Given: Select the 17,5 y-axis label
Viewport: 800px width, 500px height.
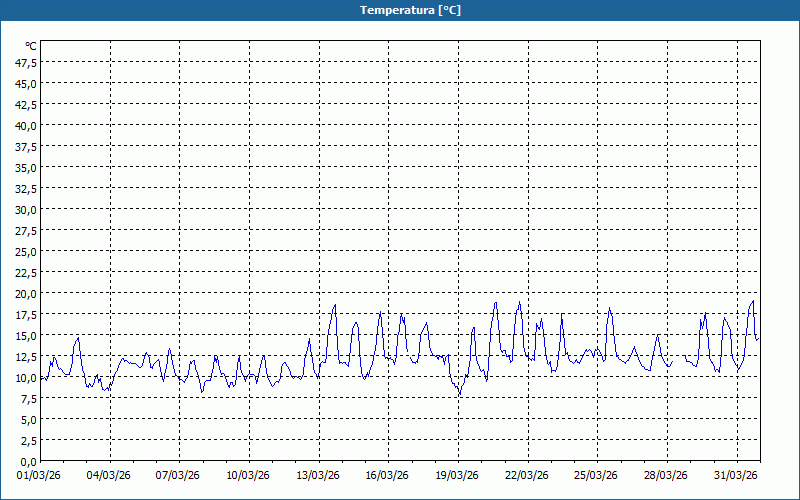Looking at the screenshot, I should click(27, 315).
